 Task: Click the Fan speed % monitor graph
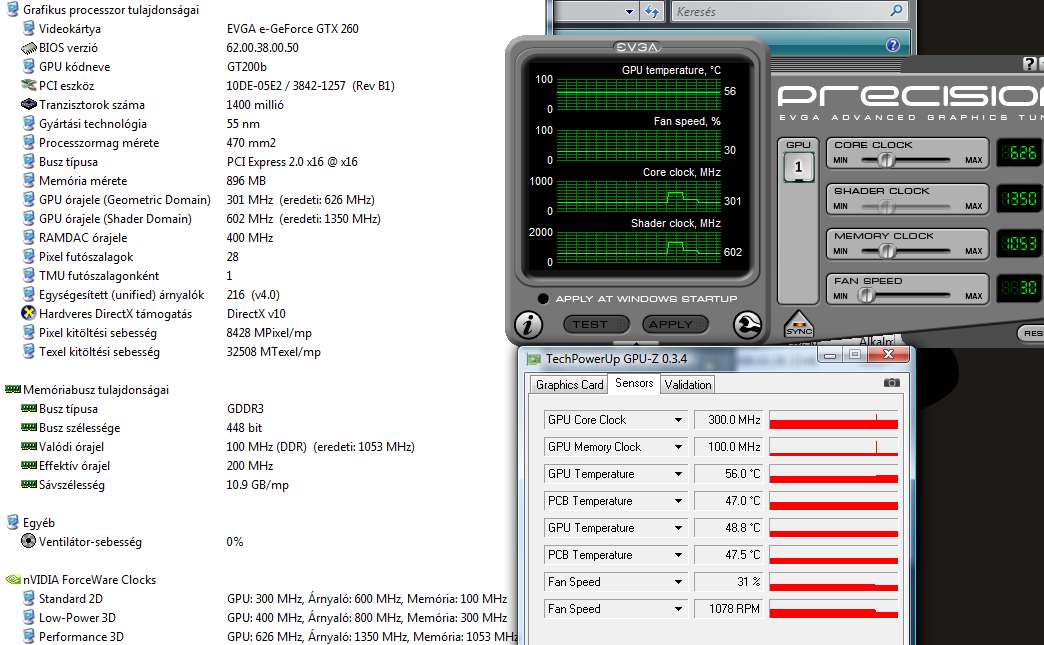click(x=639, y=145)
